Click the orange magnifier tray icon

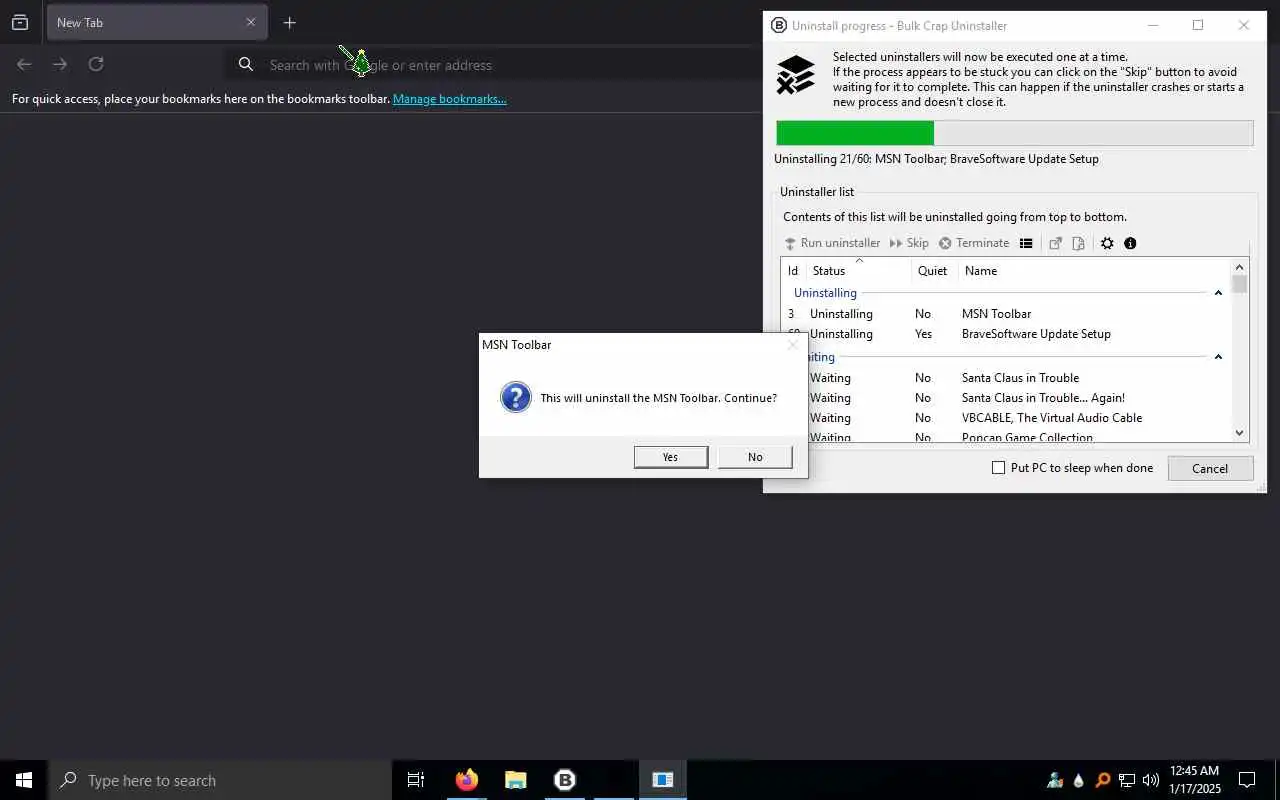pos(1103,780)
